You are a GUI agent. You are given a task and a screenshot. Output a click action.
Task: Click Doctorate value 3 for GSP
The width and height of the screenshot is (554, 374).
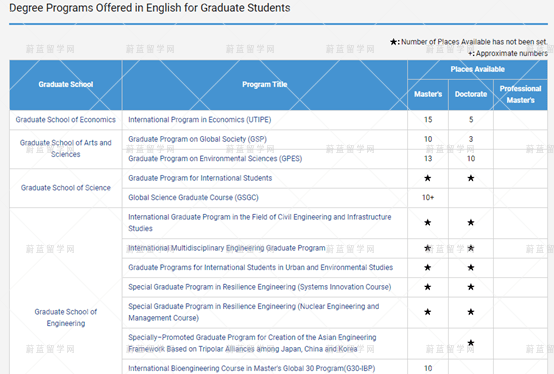[471, 139]
